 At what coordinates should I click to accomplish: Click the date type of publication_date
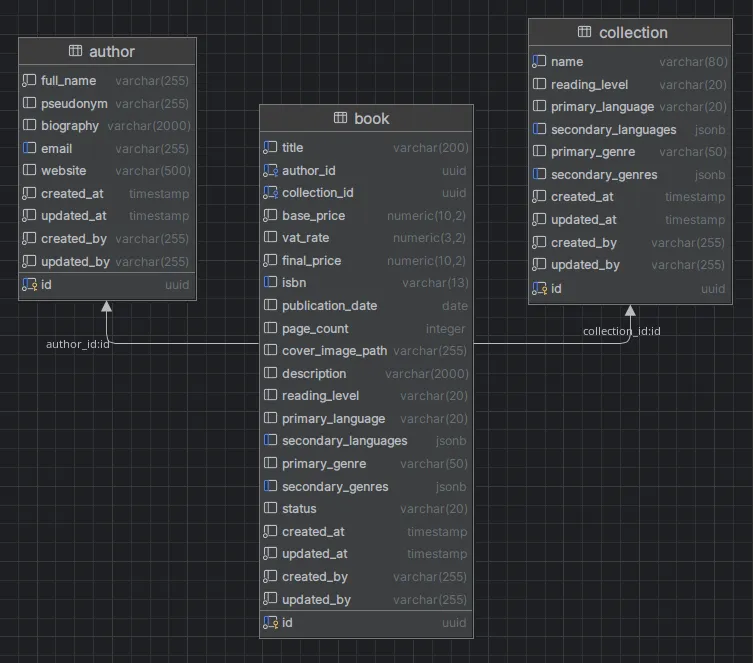(x=454, y=305)
